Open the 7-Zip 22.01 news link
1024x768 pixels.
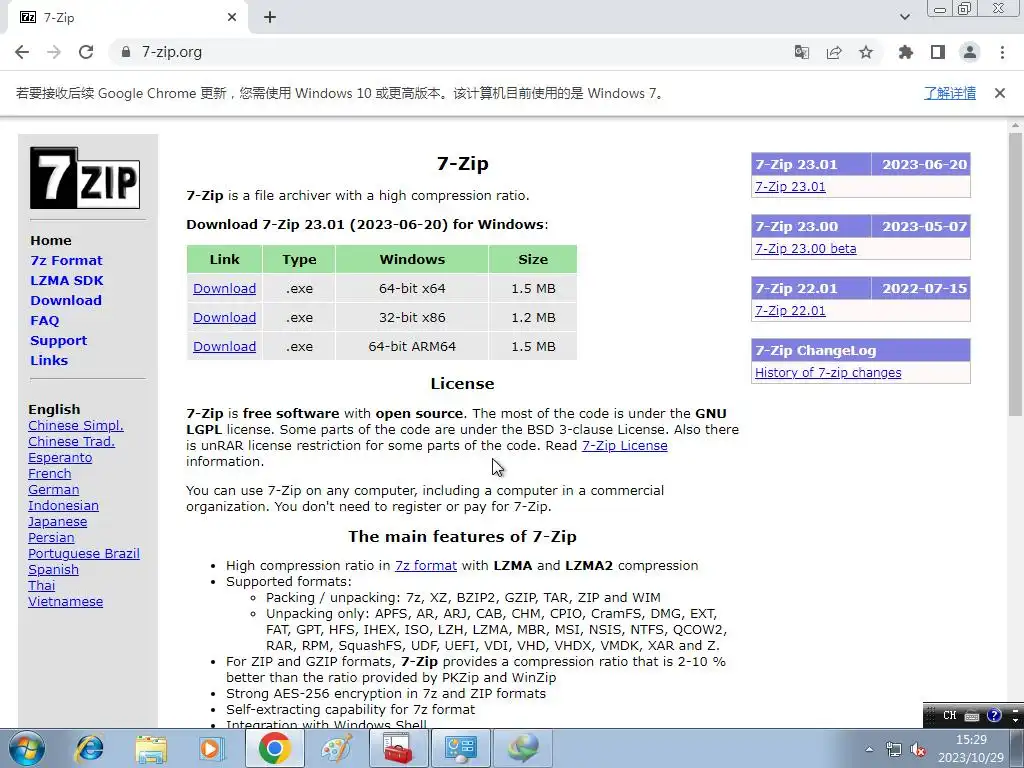[790, 311]
